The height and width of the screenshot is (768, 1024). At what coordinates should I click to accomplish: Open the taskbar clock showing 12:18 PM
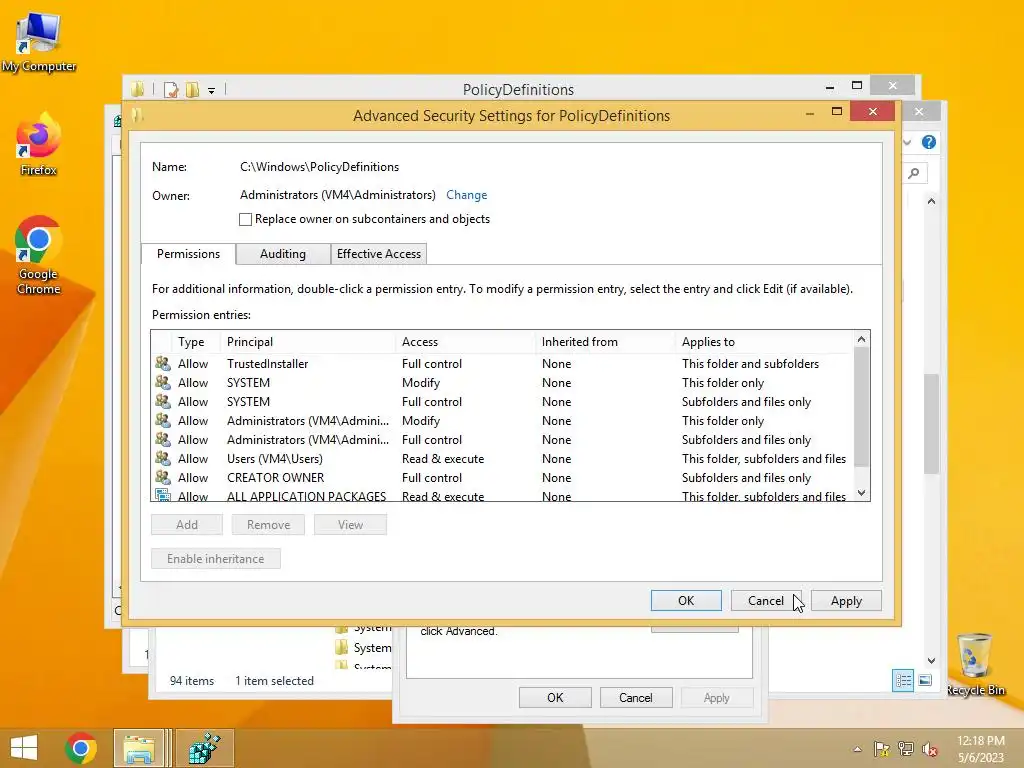click(981, 748)
